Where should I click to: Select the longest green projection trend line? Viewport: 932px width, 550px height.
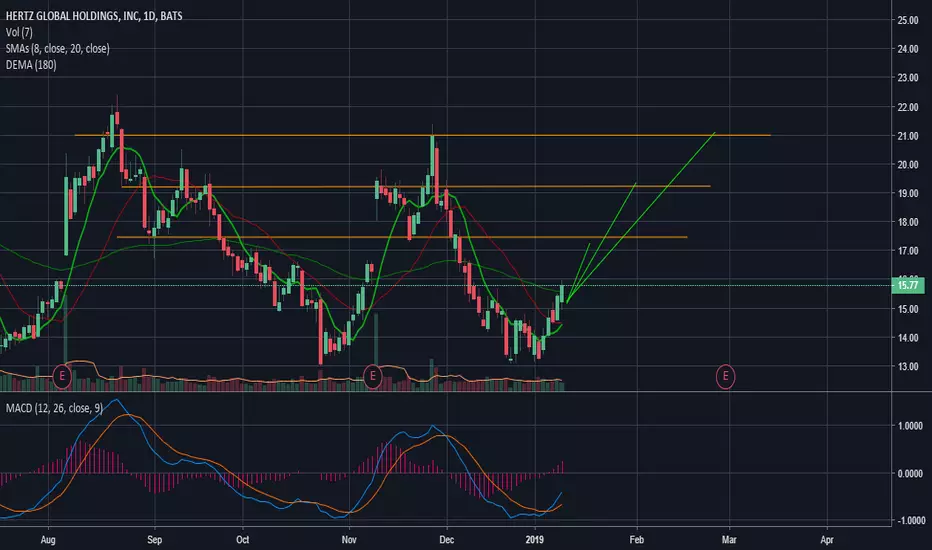pyautogui.click(x=641, y=218)
